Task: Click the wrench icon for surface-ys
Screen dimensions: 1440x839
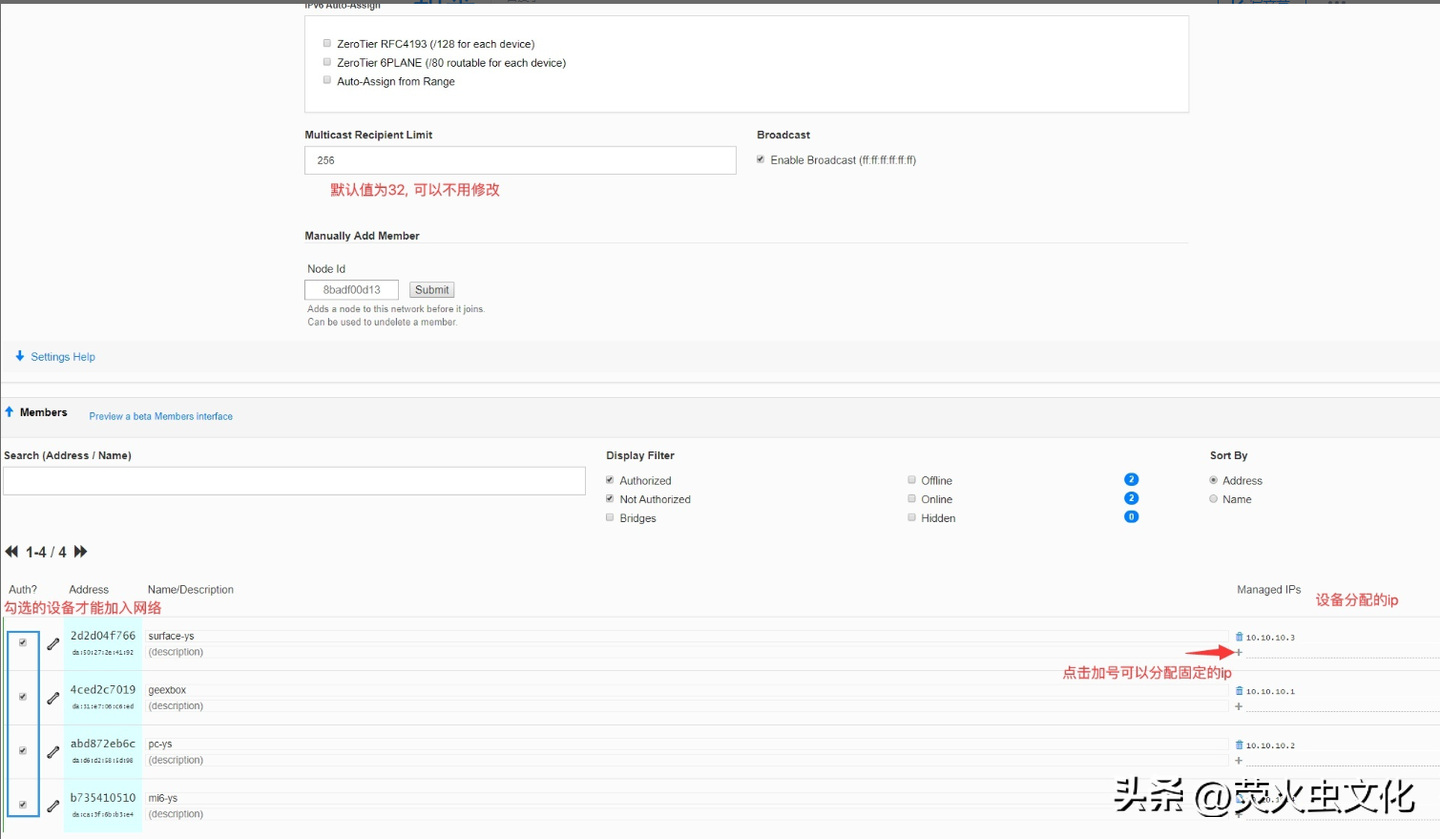Action: pyautogui.click(x=53, y=644)
